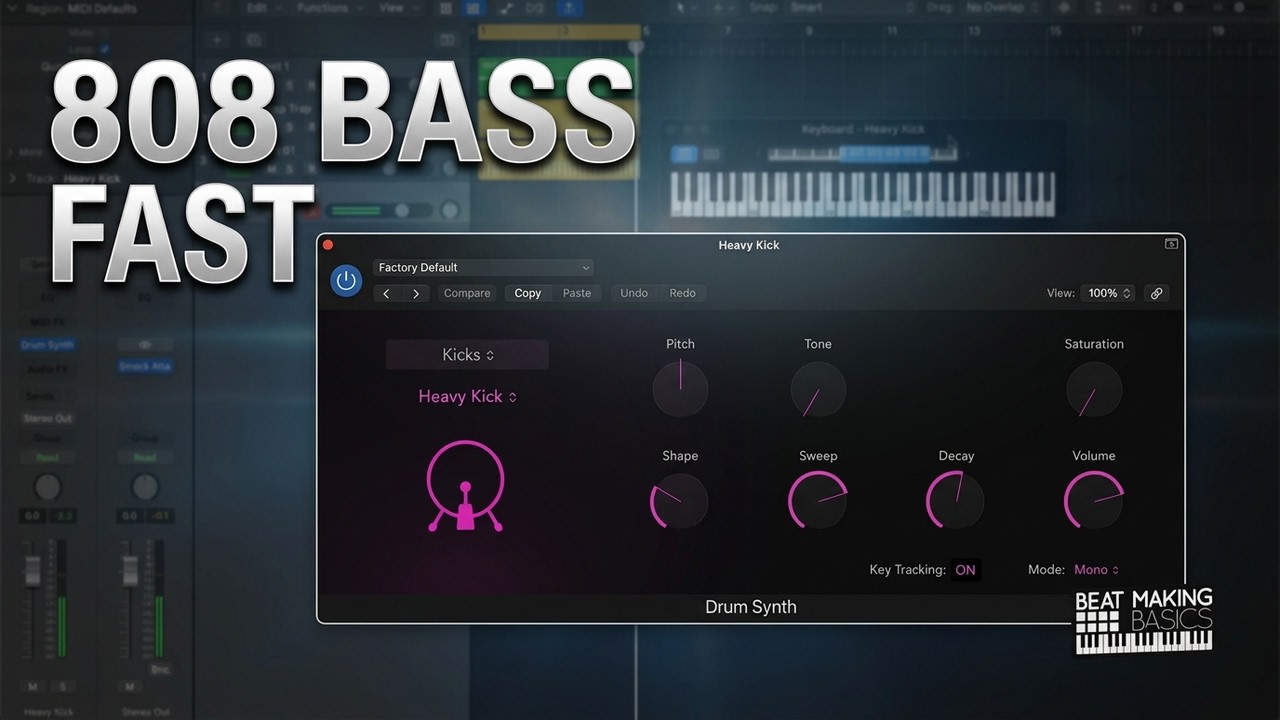Click the Audio FX slot in channel strip

pos(48,370)
